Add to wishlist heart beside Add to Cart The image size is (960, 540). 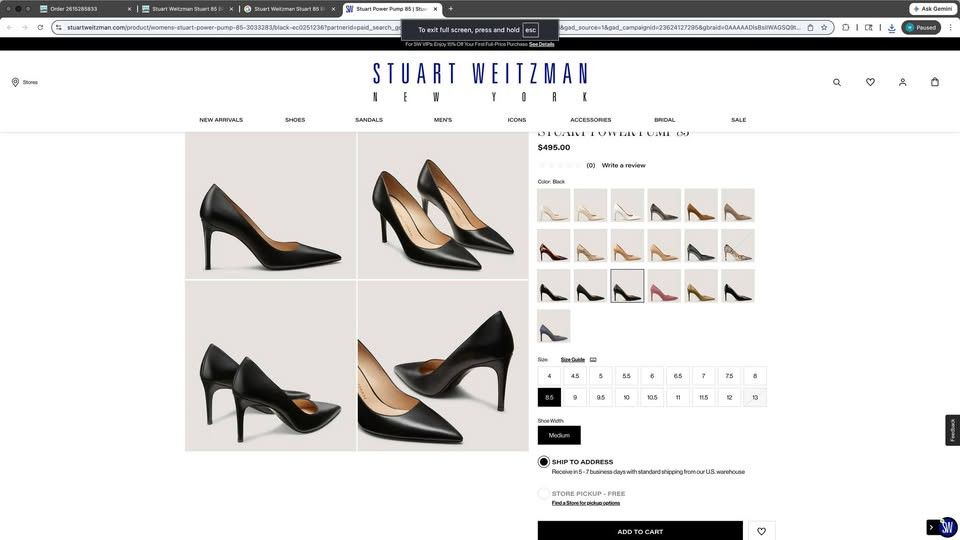(x=761, y=531)
